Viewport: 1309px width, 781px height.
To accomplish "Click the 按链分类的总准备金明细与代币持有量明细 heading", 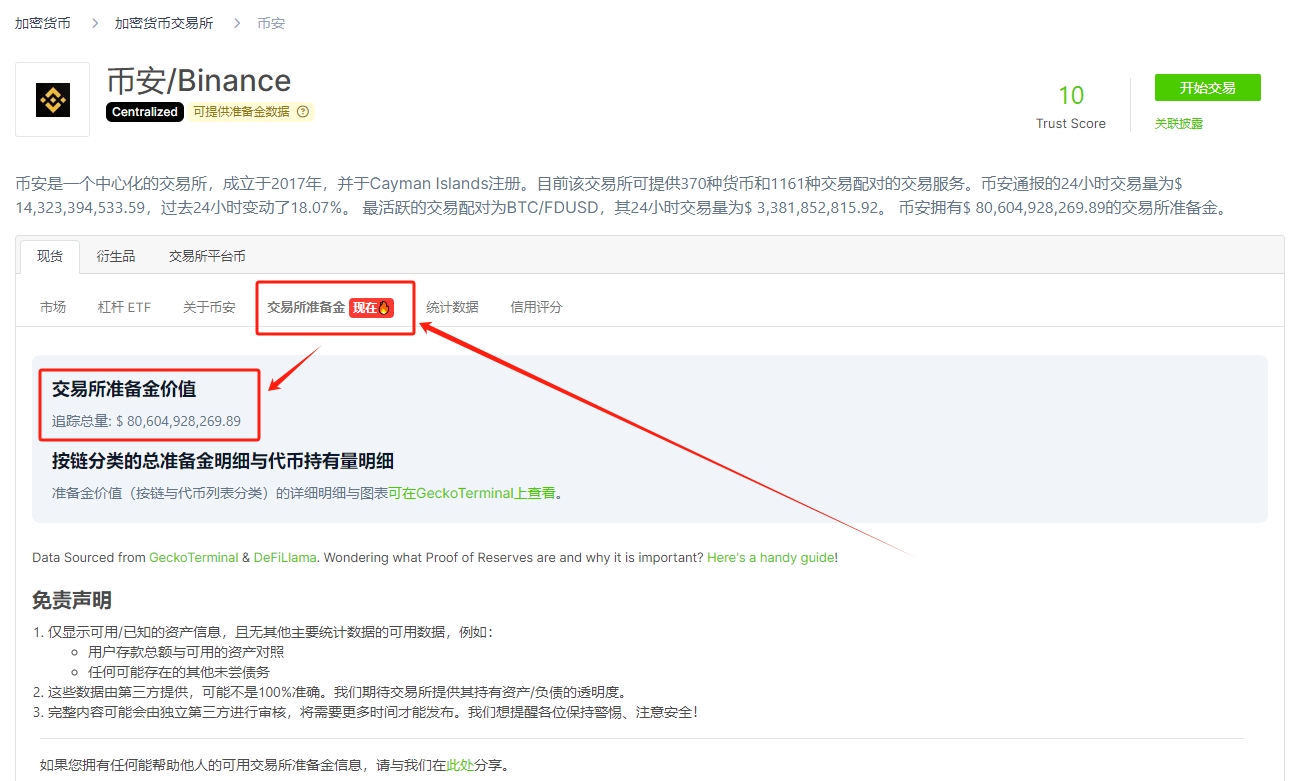I will click(223, 461).
